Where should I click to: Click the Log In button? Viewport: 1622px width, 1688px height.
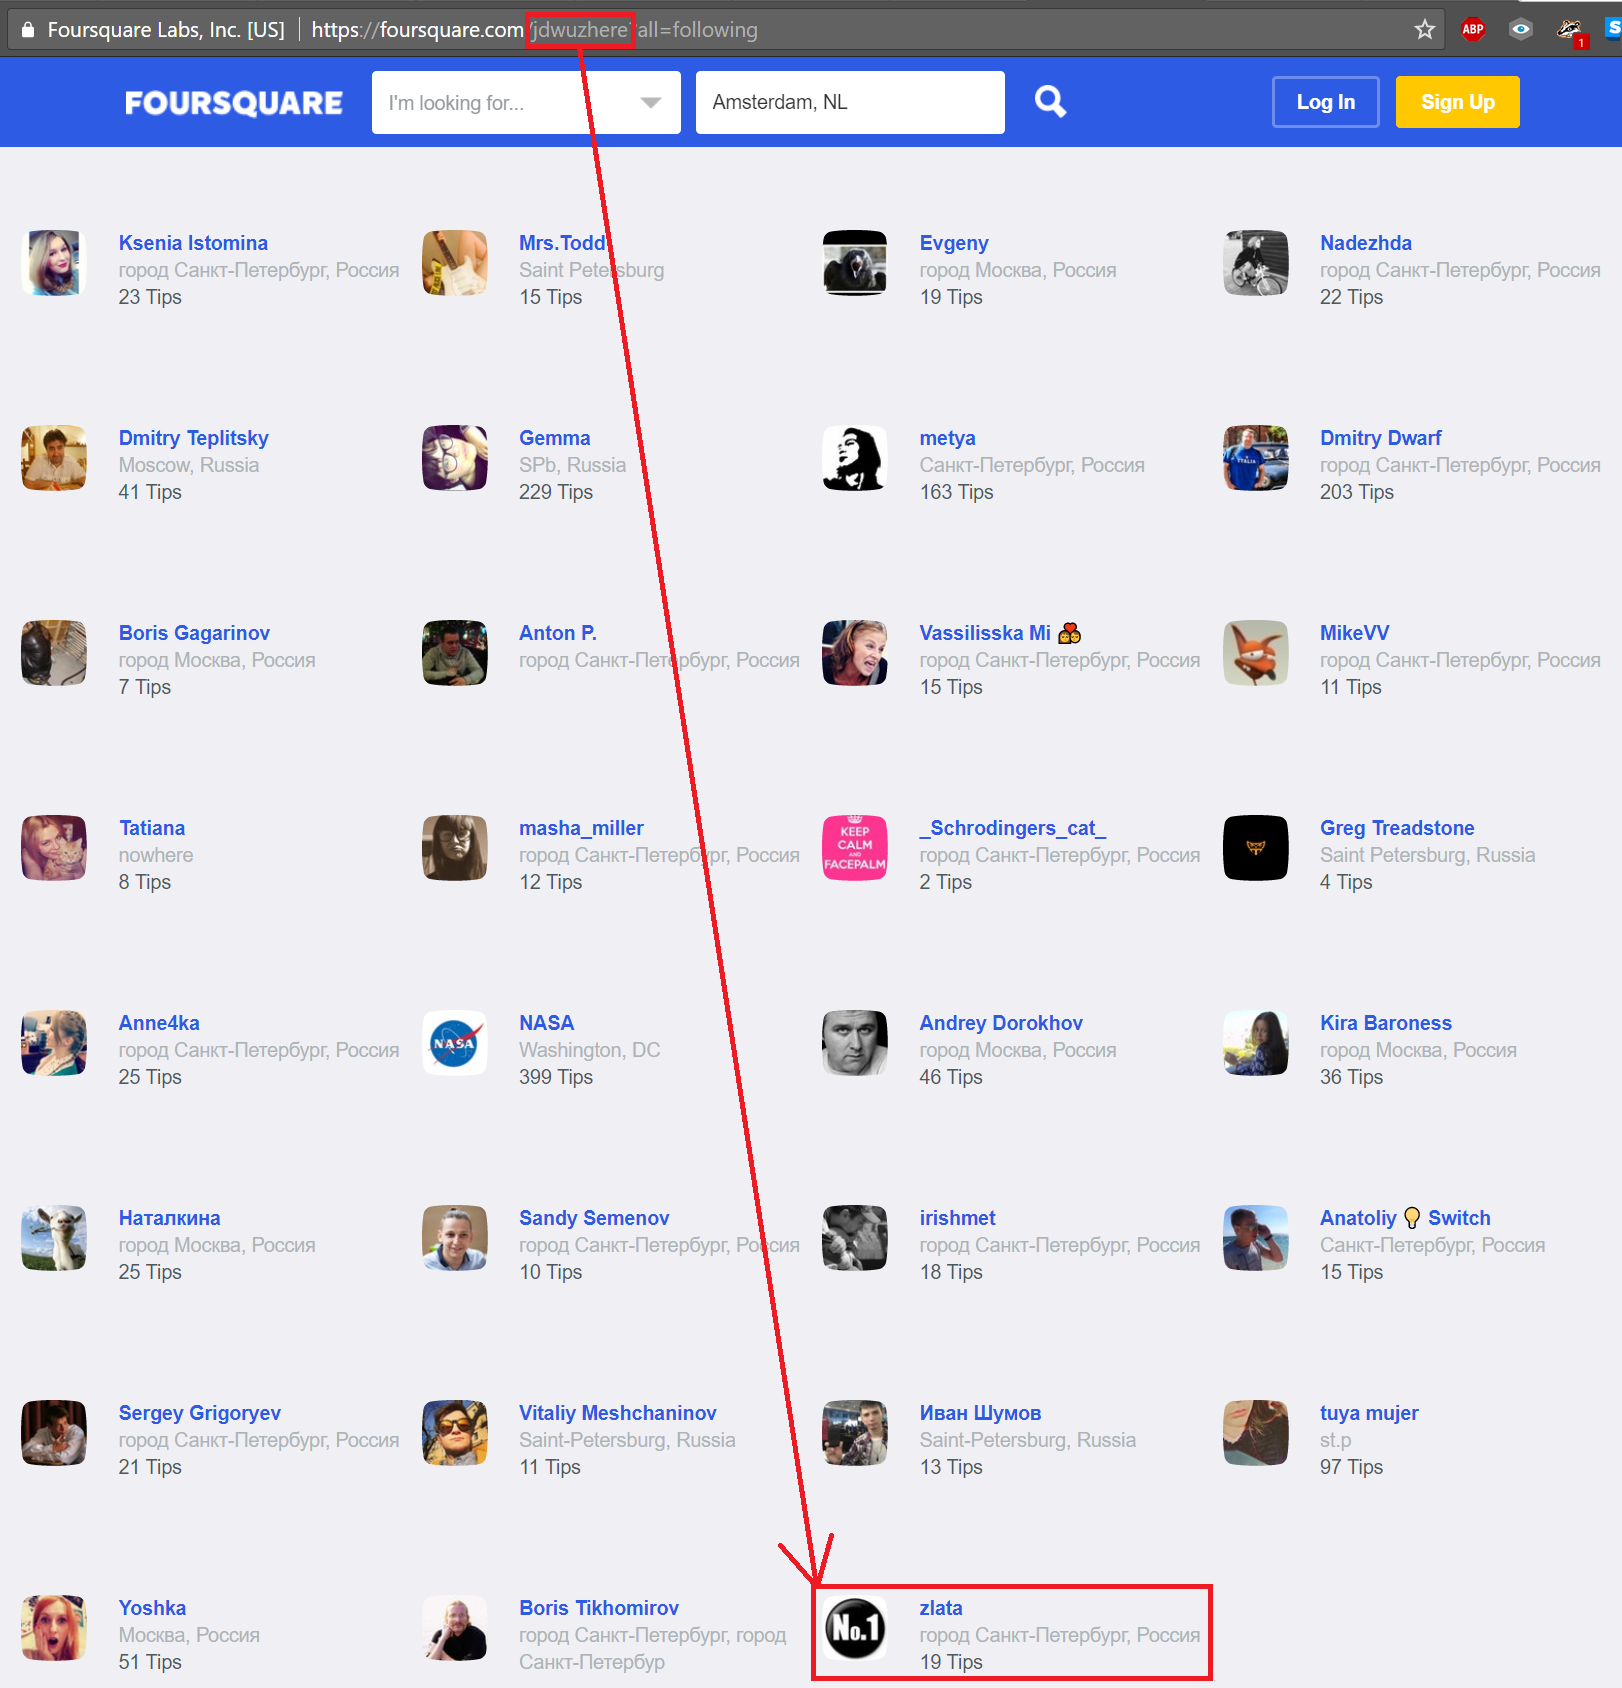[x=1326, y=102]
